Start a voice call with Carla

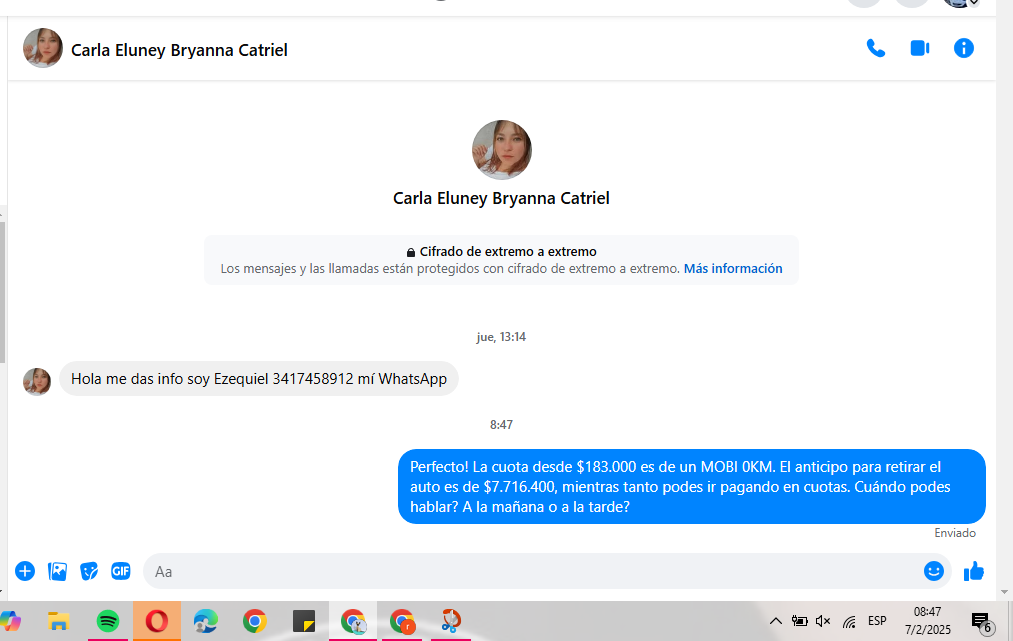coord(876,48)
